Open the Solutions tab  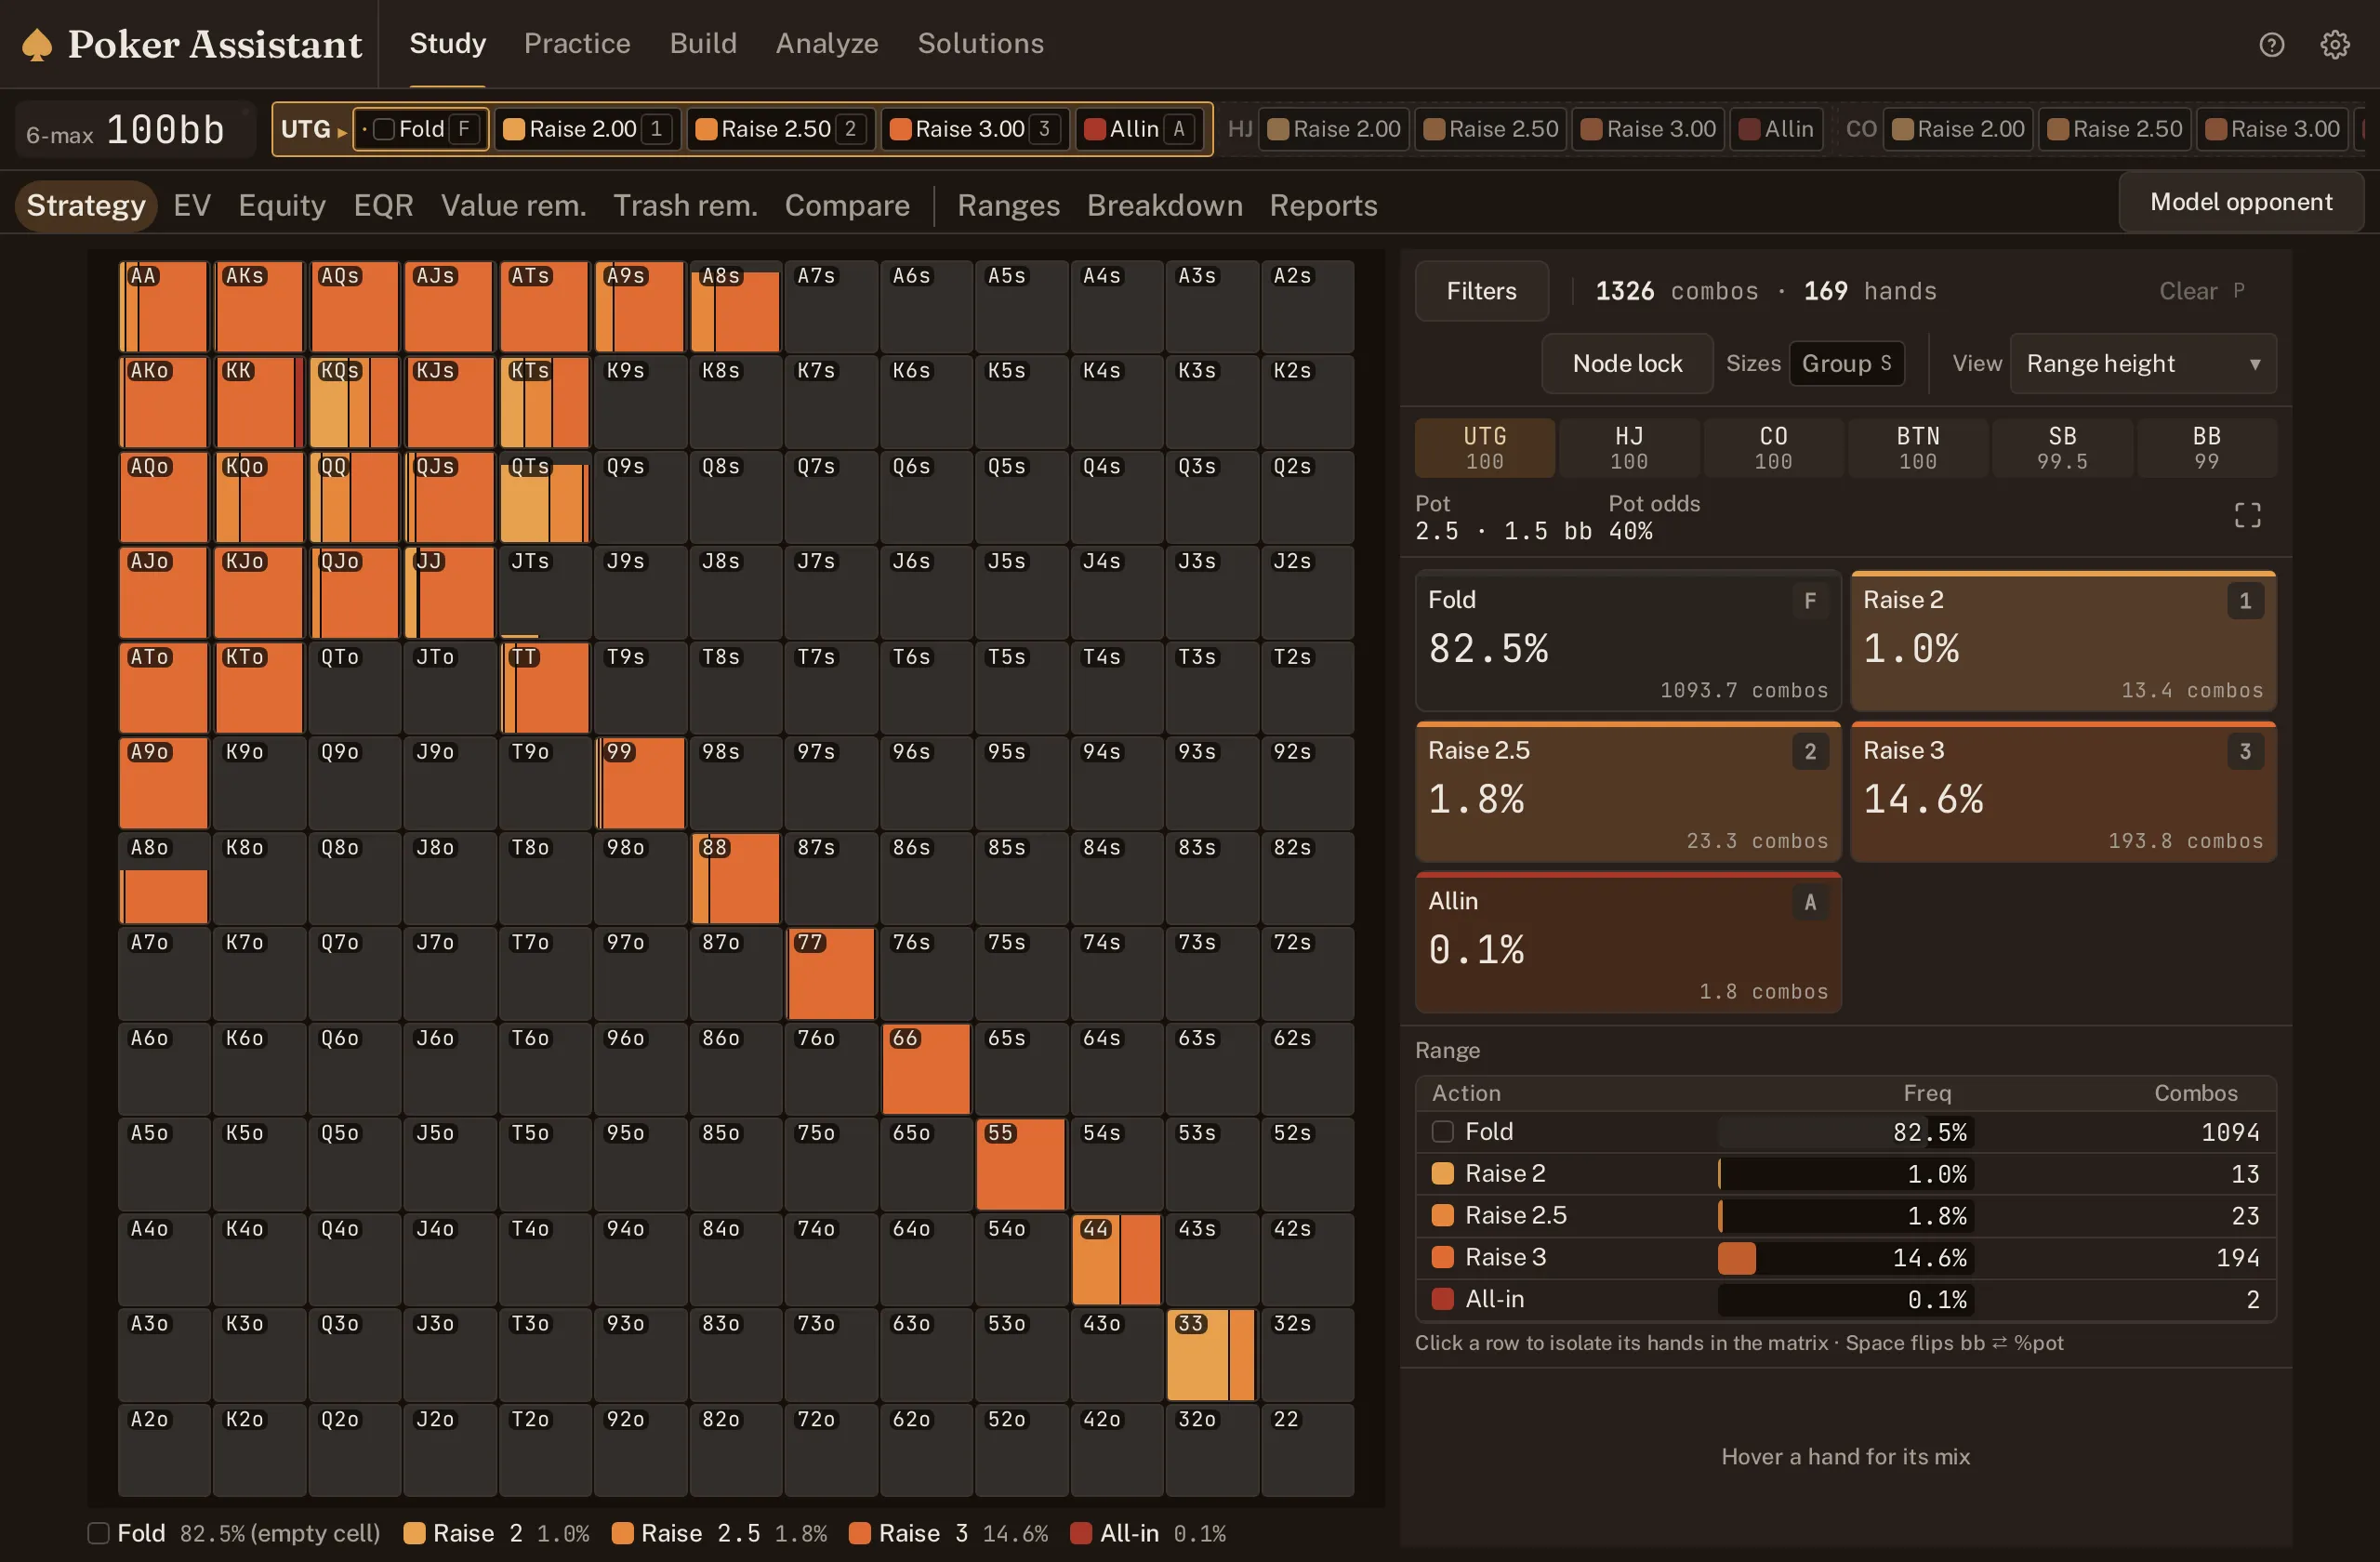981,43
